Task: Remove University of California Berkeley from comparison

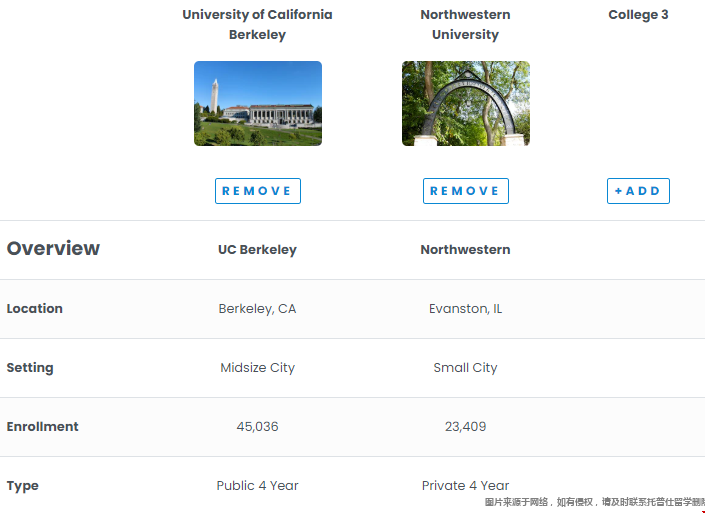Action: (x=258, y=191)
